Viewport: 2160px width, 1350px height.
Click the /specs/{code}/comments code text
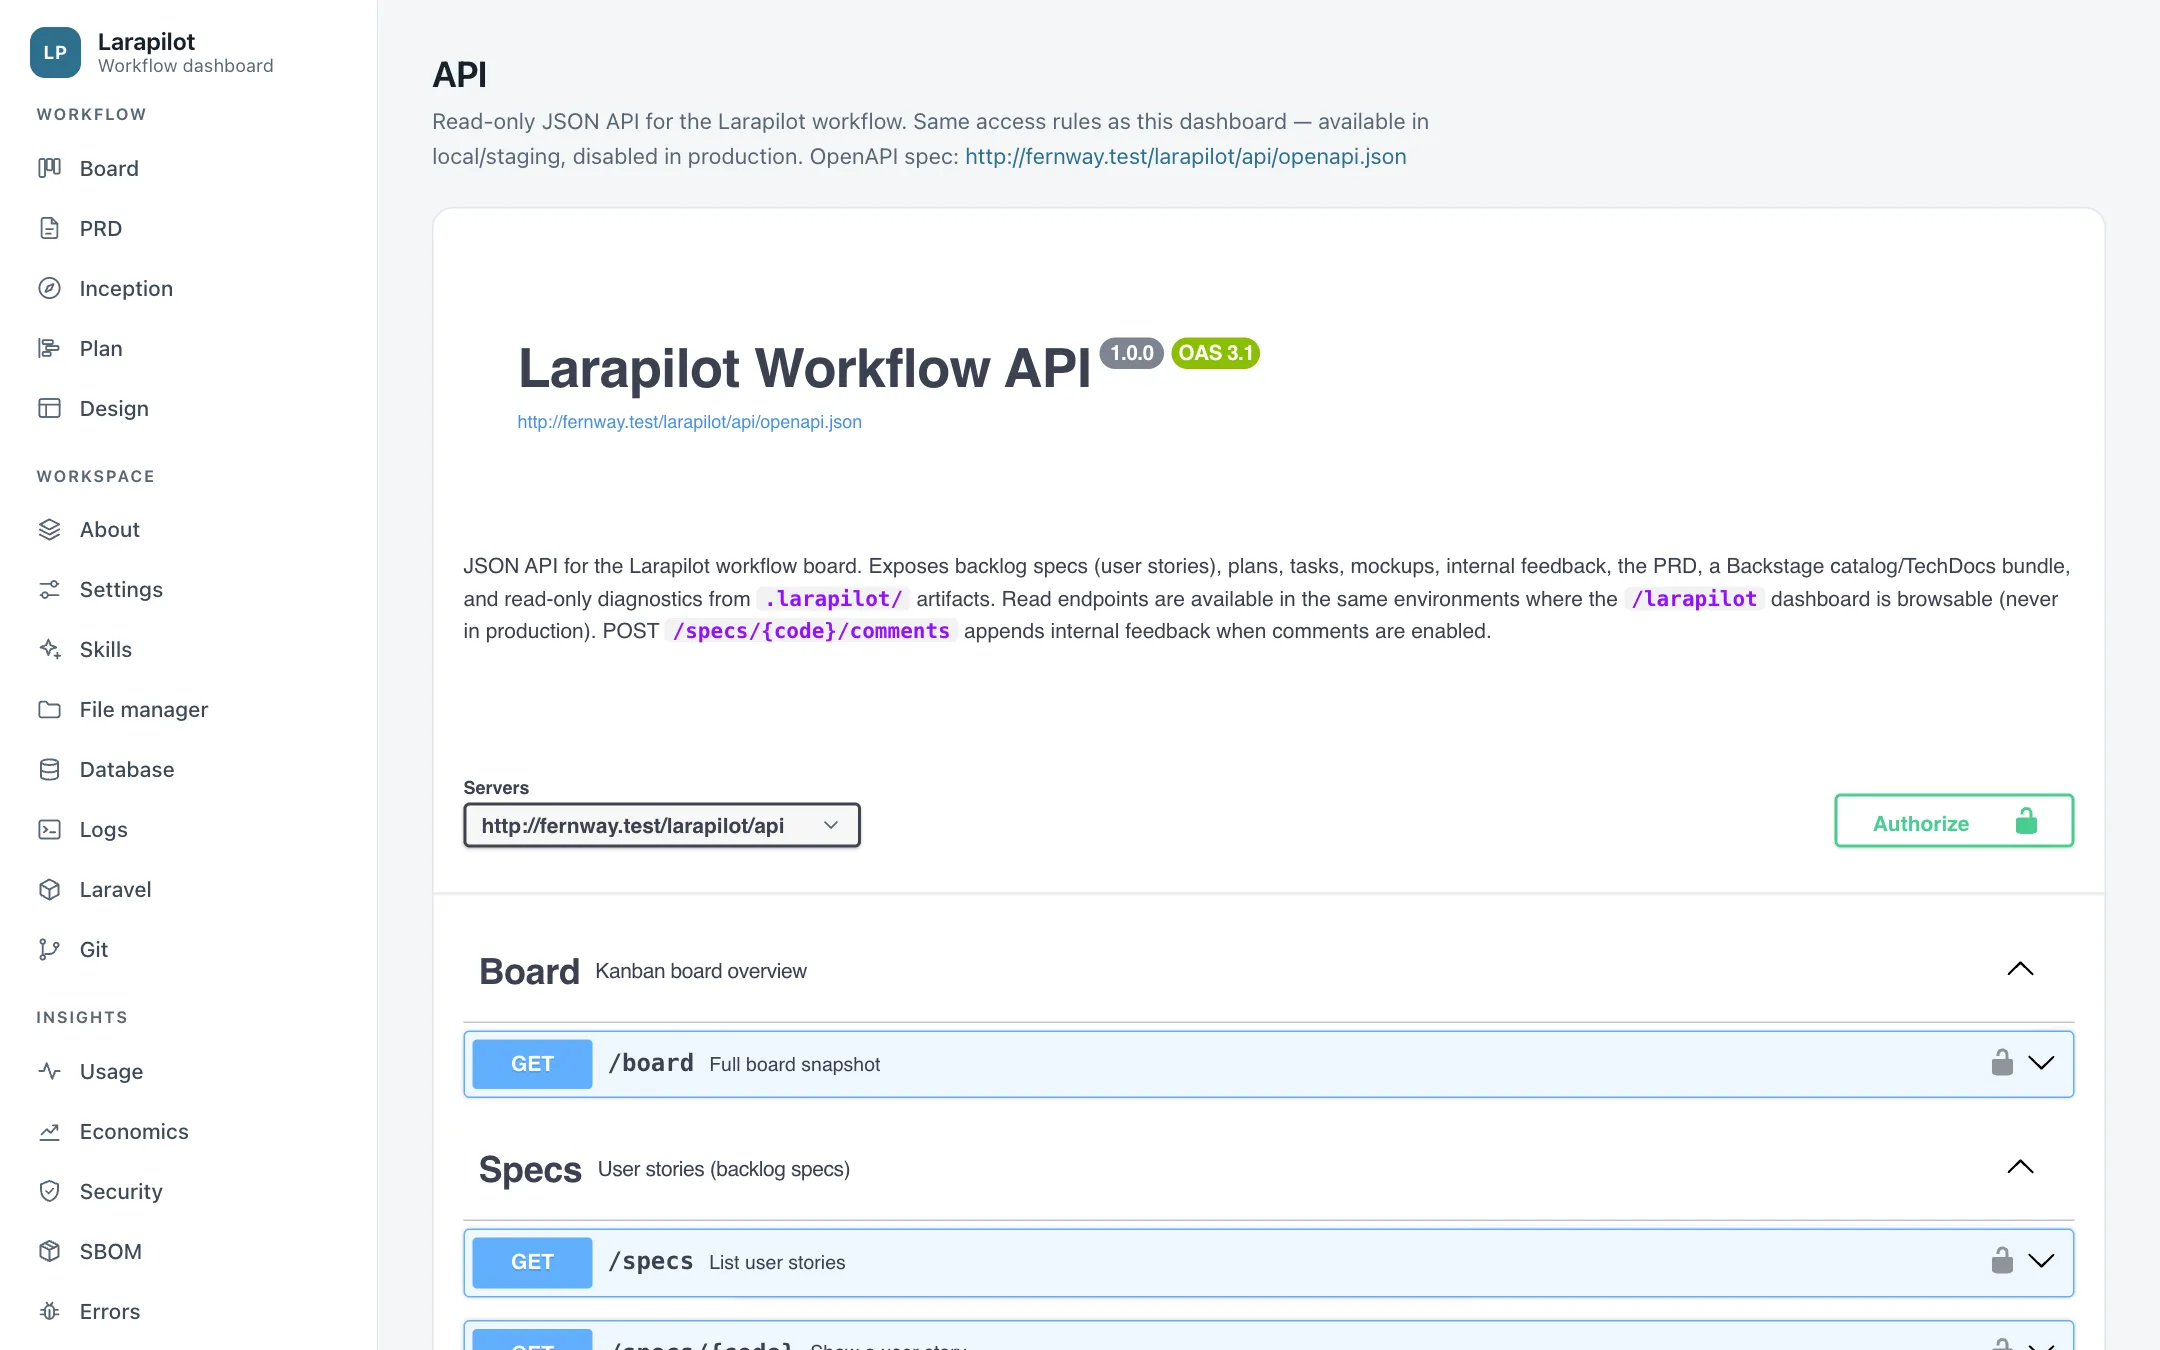coord(811,631)
